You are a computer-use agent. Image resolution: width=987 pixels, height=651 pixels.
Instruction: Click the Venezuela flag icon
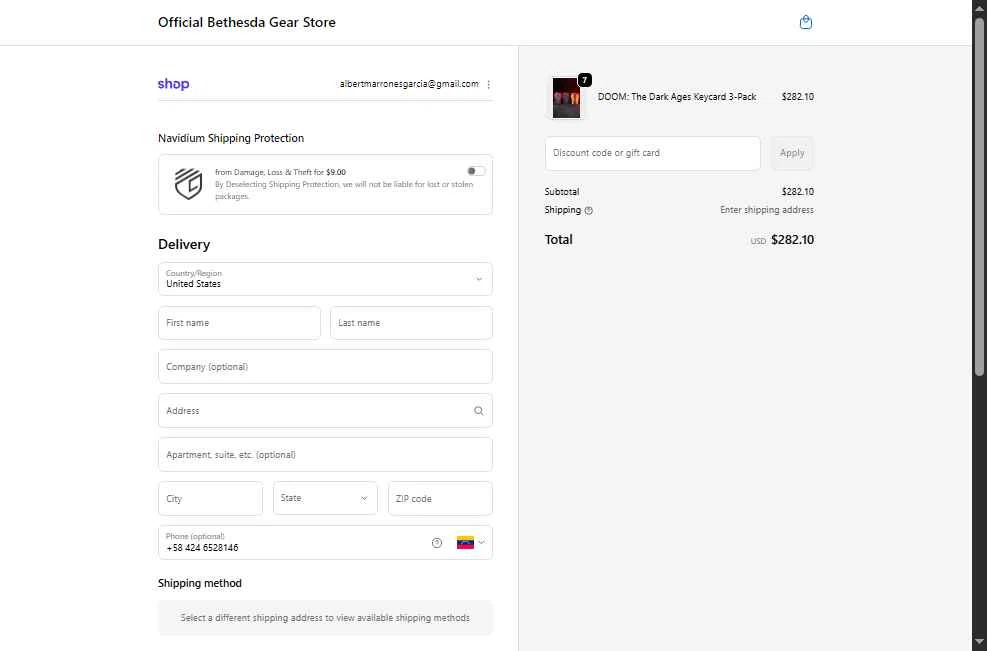click(x=465, y=543)
